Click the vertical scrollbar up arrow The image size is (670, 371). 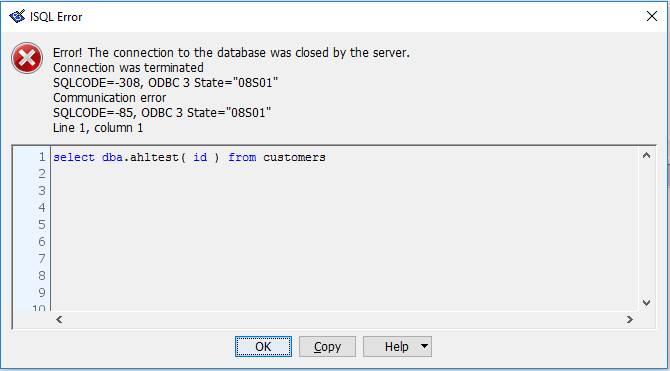[646, 156]
